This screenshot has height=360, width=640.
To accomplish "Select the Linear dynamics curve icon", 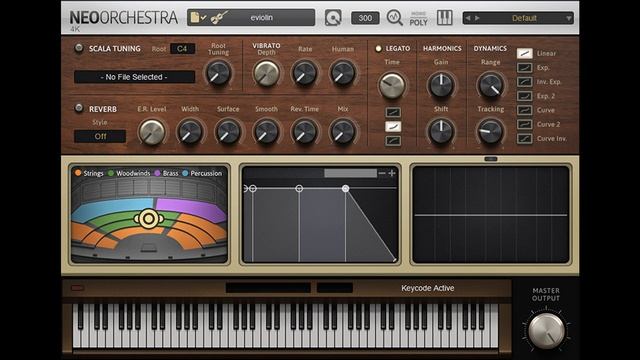I will coord(524,53).
